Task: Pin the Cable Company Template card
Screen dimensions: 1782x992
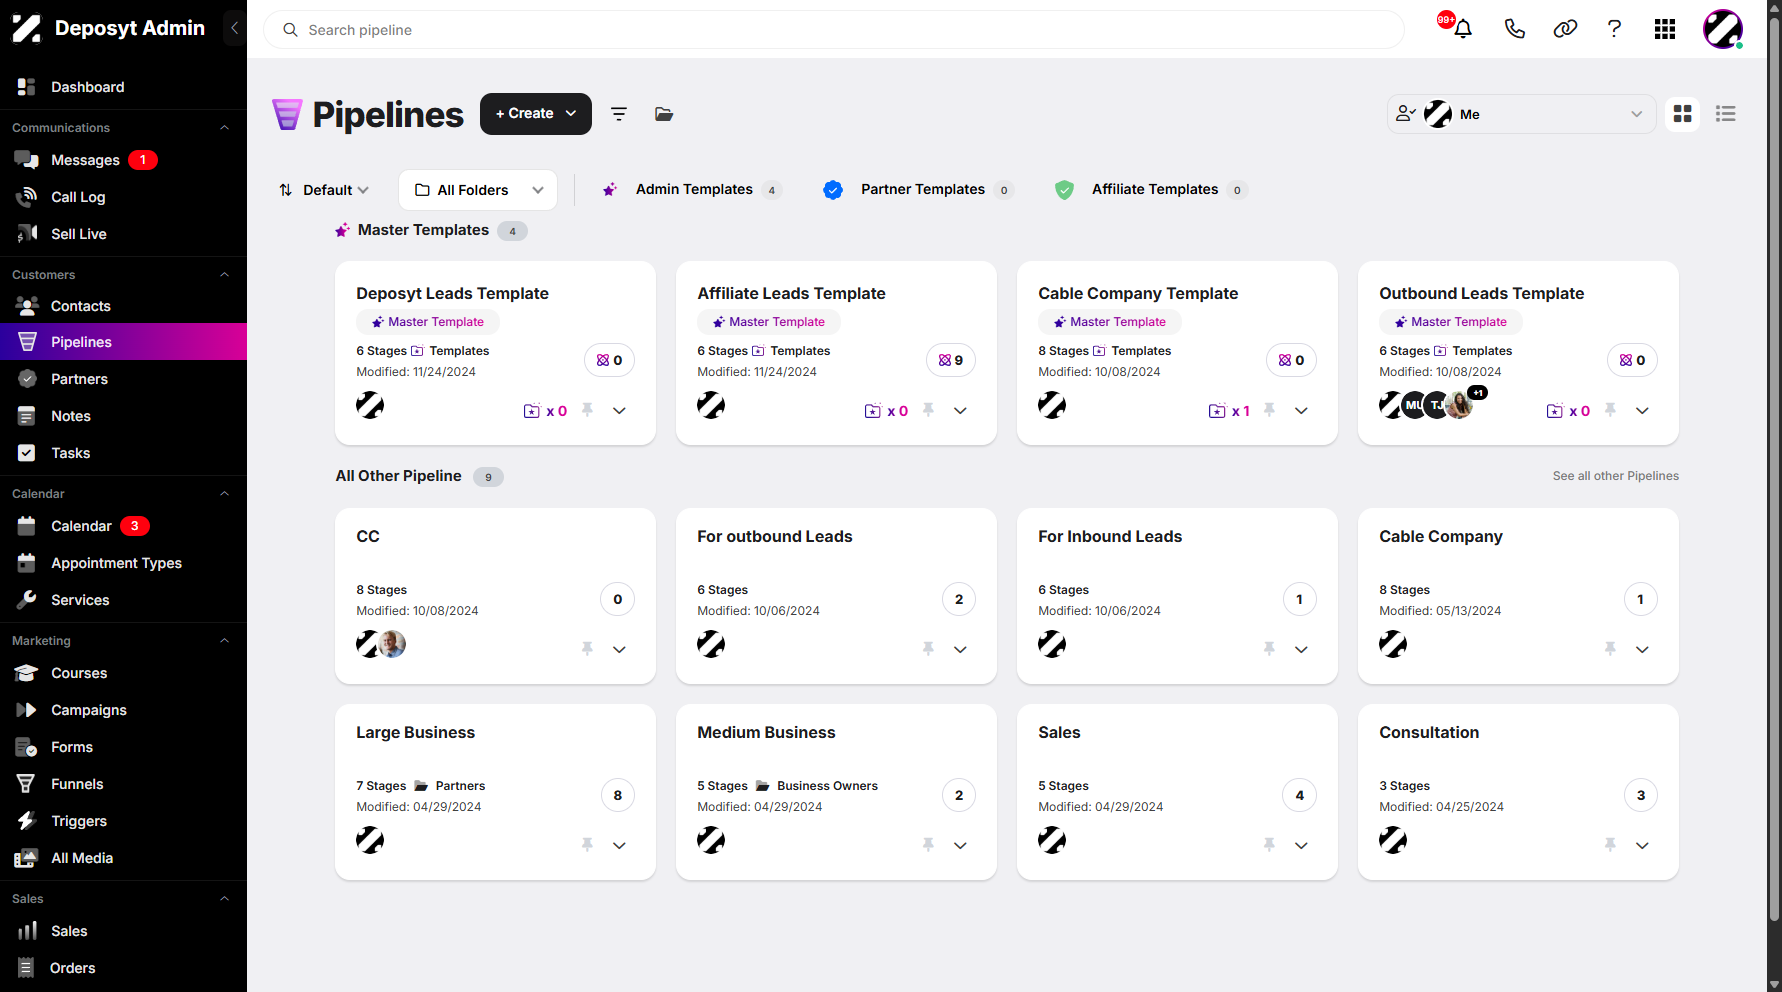Action: (1270, 410)
